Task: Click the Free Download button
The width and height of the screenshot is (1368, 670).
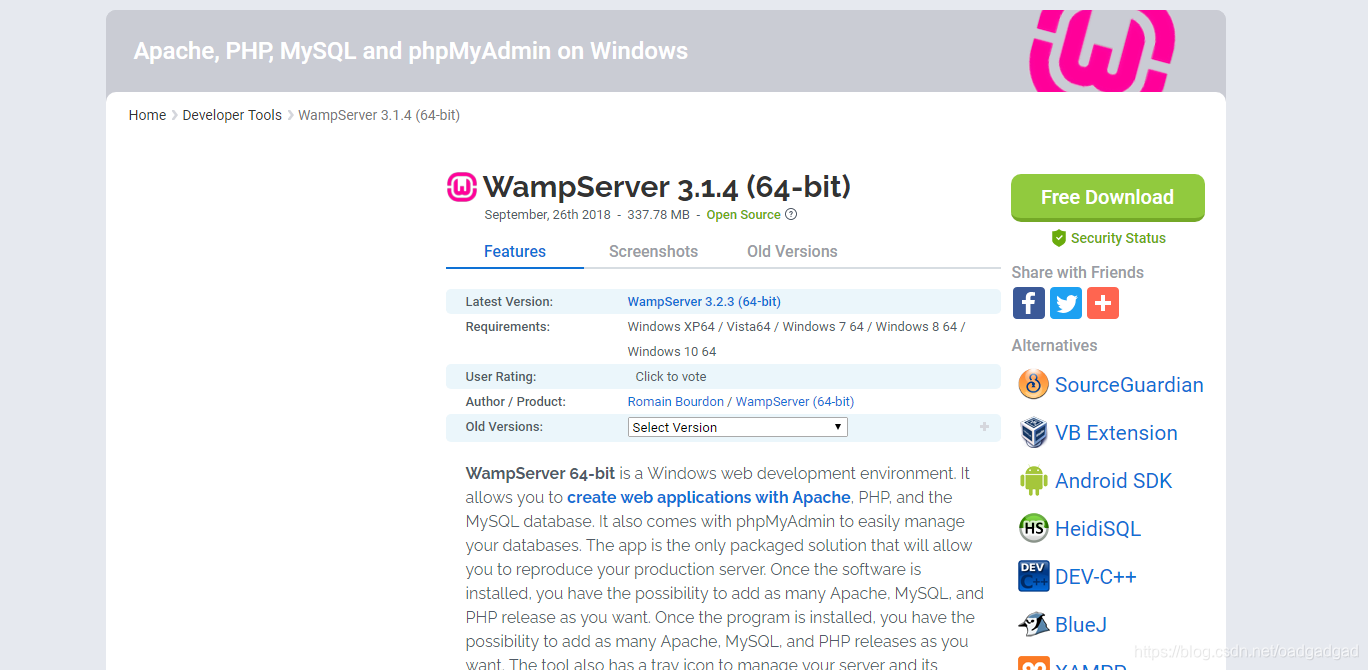Action: coord(1107,197)
